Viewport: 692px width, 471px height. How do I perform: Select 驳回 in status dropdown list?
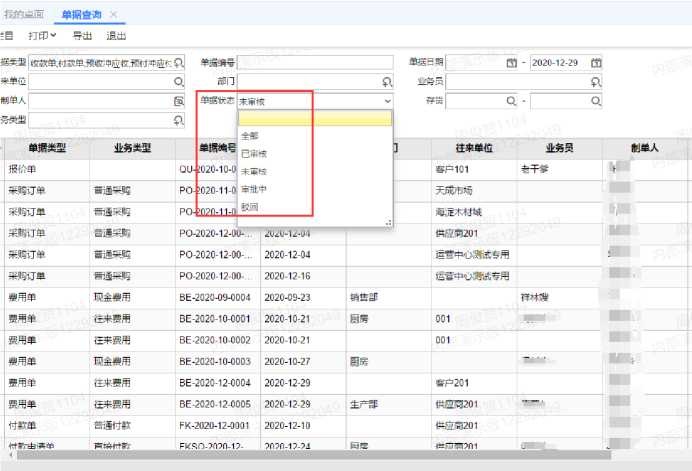(250, 207)
